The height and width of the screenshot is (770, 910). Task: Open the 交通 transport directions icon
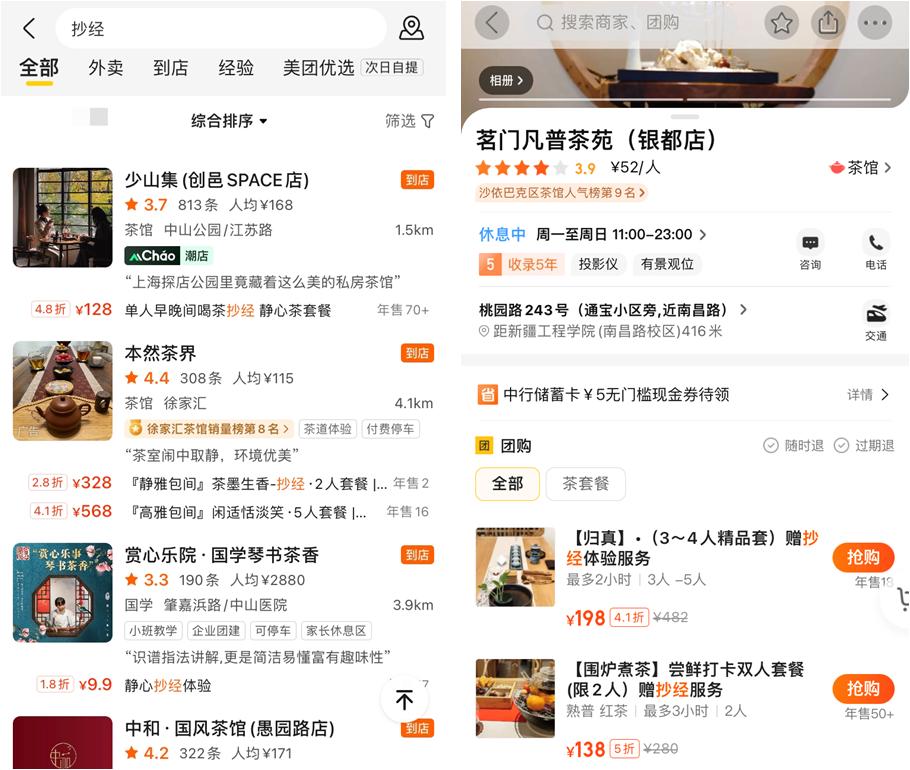[876, 314]
